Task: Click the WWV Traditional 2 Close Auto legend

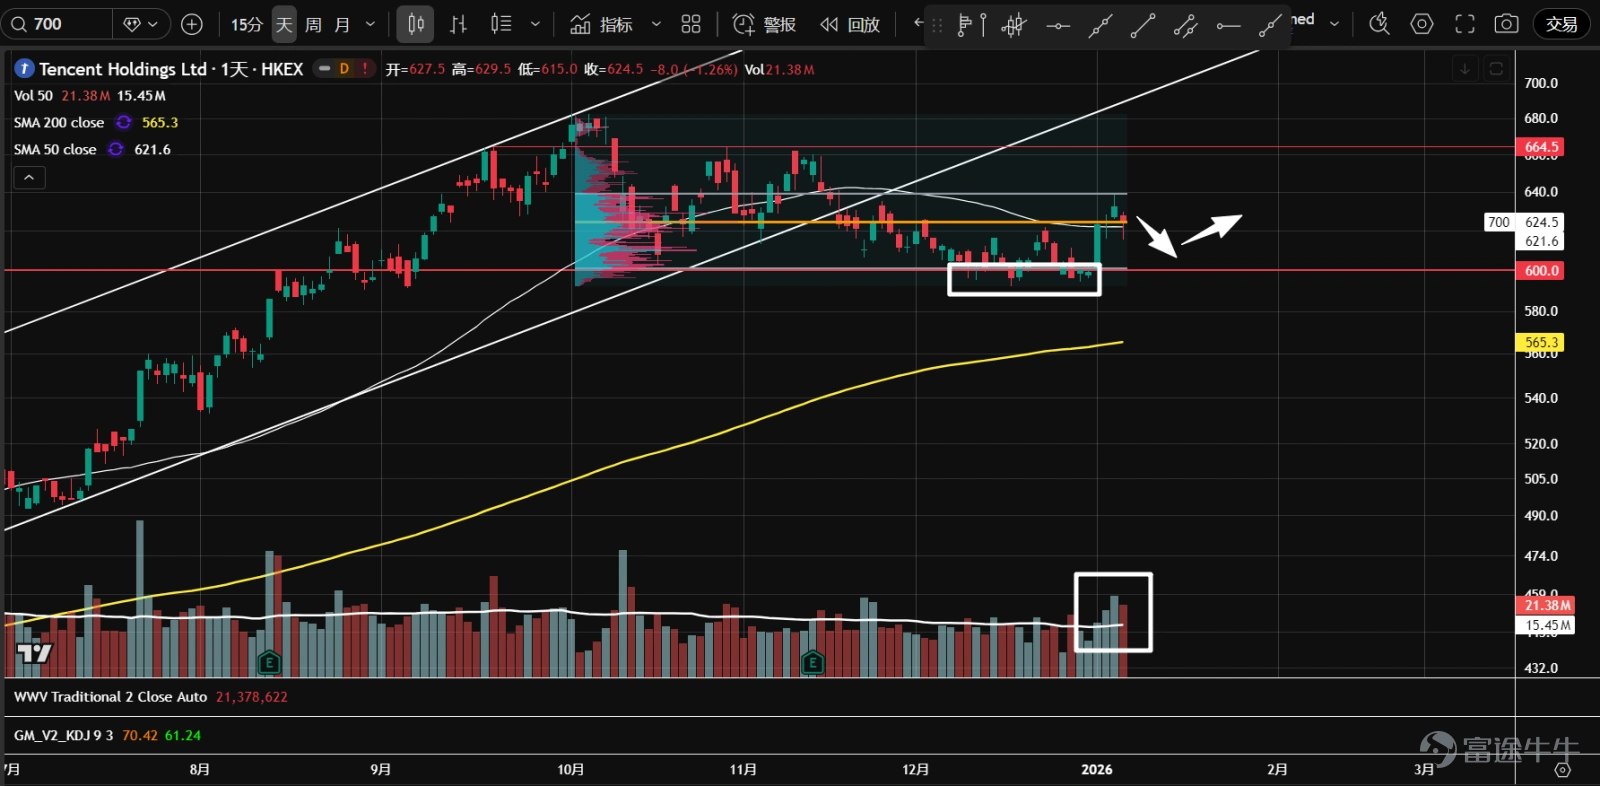Action: point(110,697)
